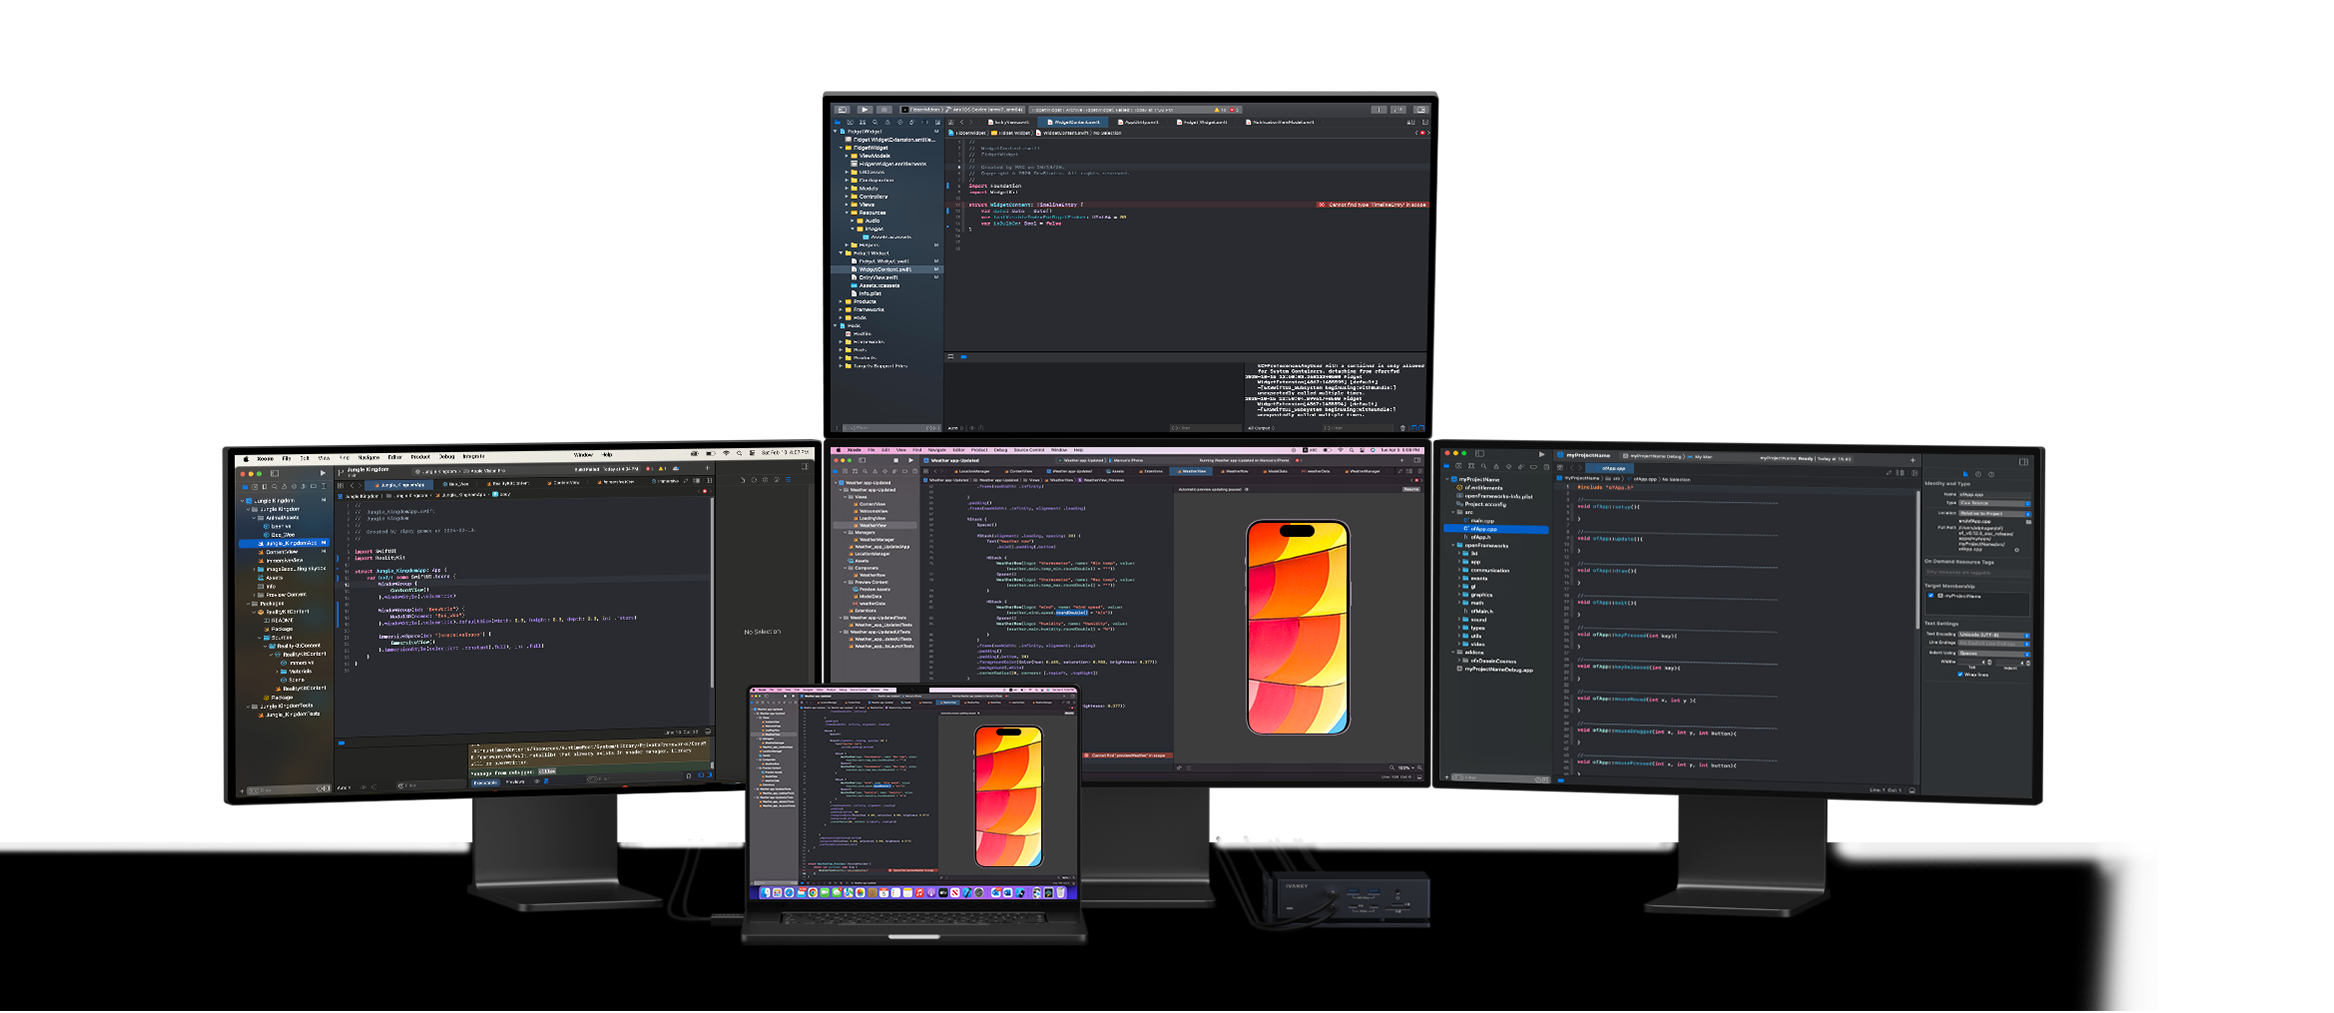Select main.cpp in myProjectName navigator
The height and width of the screenshot is (1013, 2334).
[1482, 521]
